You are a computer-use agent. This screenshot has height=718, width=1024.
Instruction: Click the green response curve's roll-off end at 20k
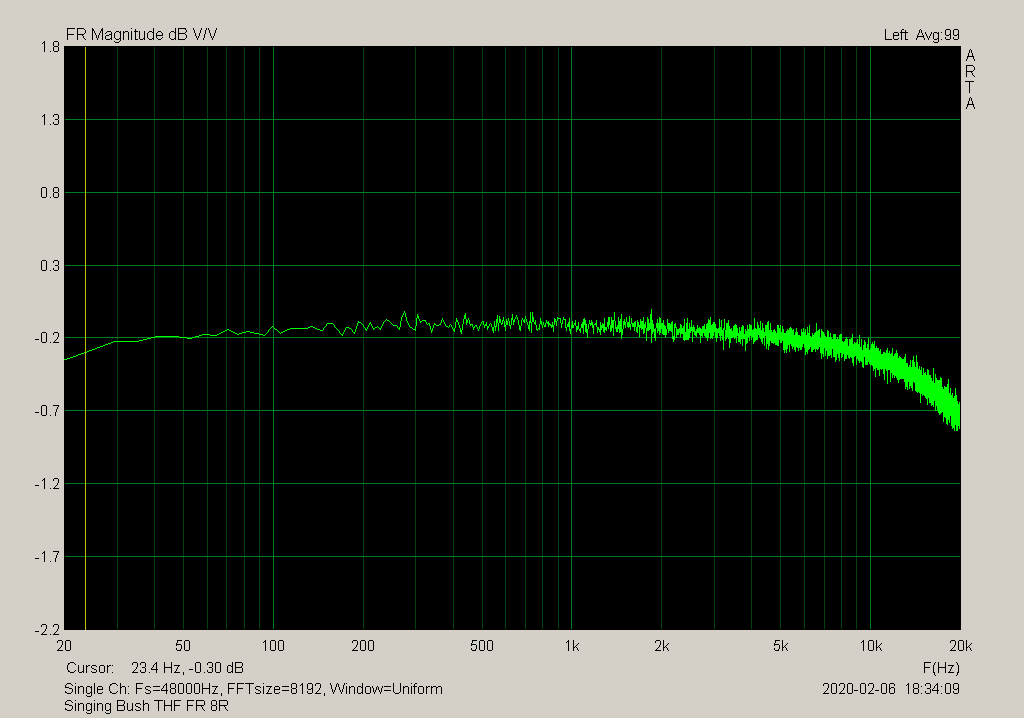[x=957, y=414]
